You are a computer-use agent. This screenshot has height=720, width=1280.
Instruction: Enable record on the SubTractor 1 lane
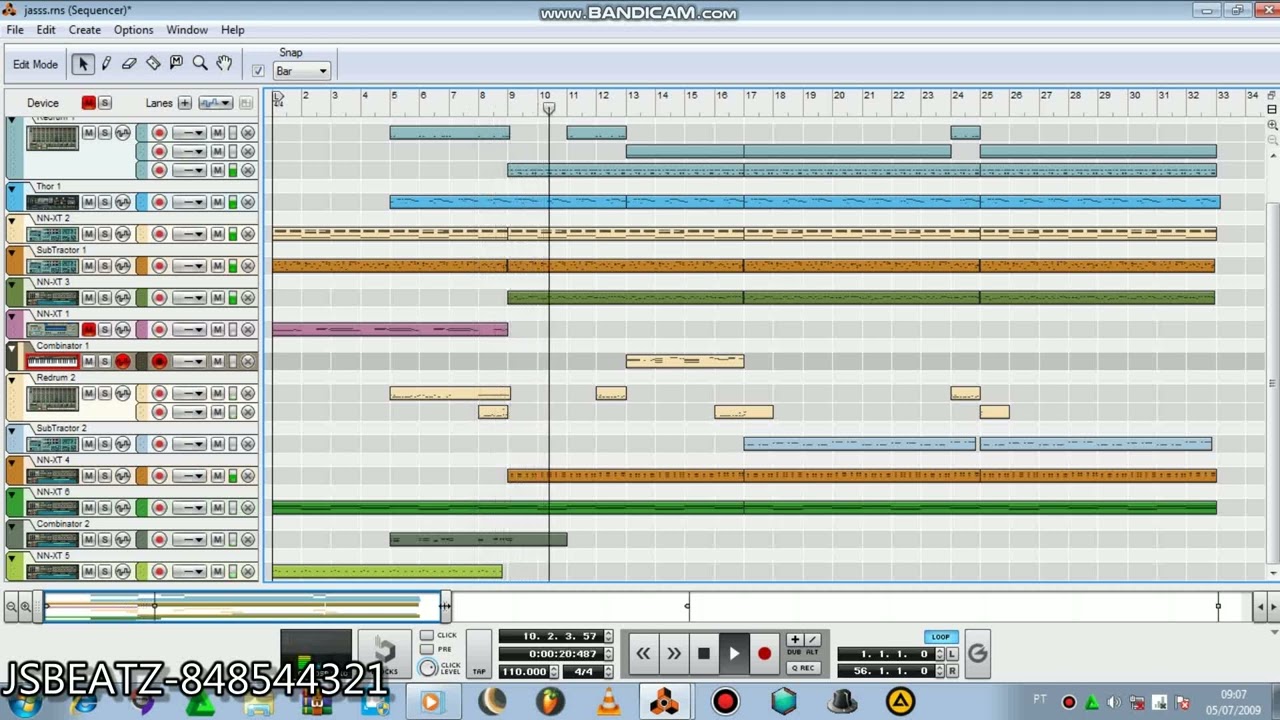point(159,266)
